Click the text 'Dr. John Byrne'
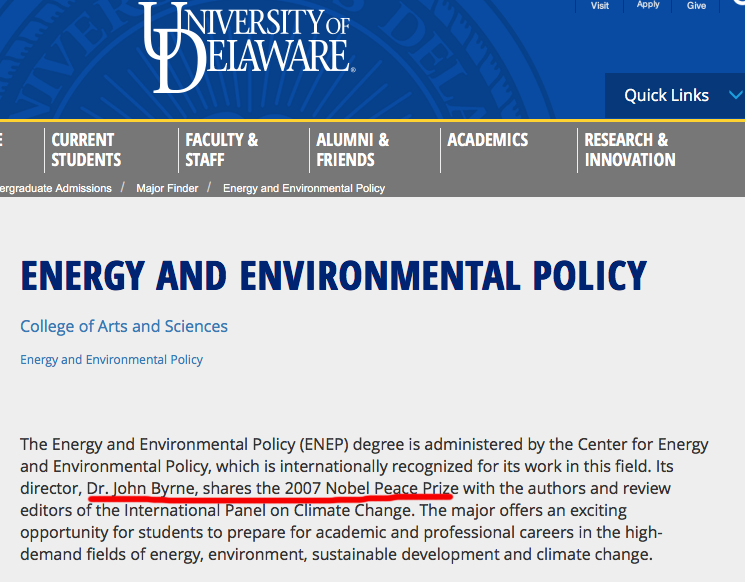This screenshot has width=745, height=582. [141, 488]
